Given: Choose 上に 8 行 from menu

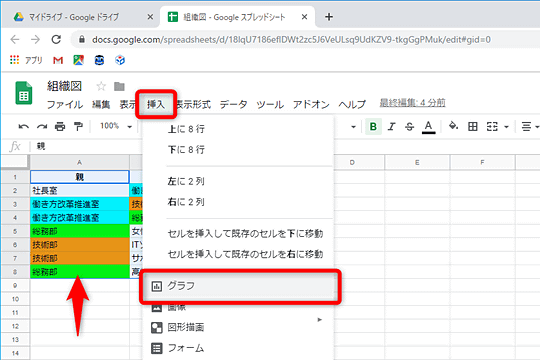Looking at the screenshot, I should 238,129.
